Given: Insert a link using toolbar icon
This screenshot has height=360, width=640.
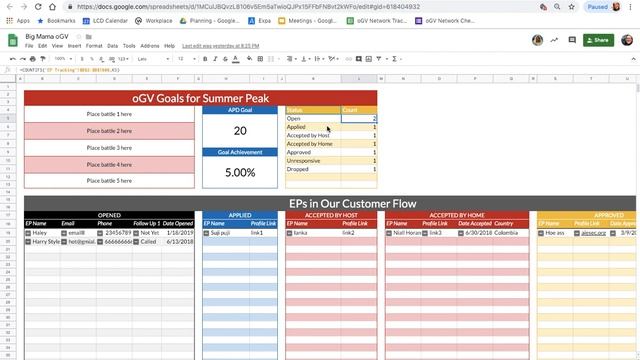Looking at the screenshot, I should 349,59.
